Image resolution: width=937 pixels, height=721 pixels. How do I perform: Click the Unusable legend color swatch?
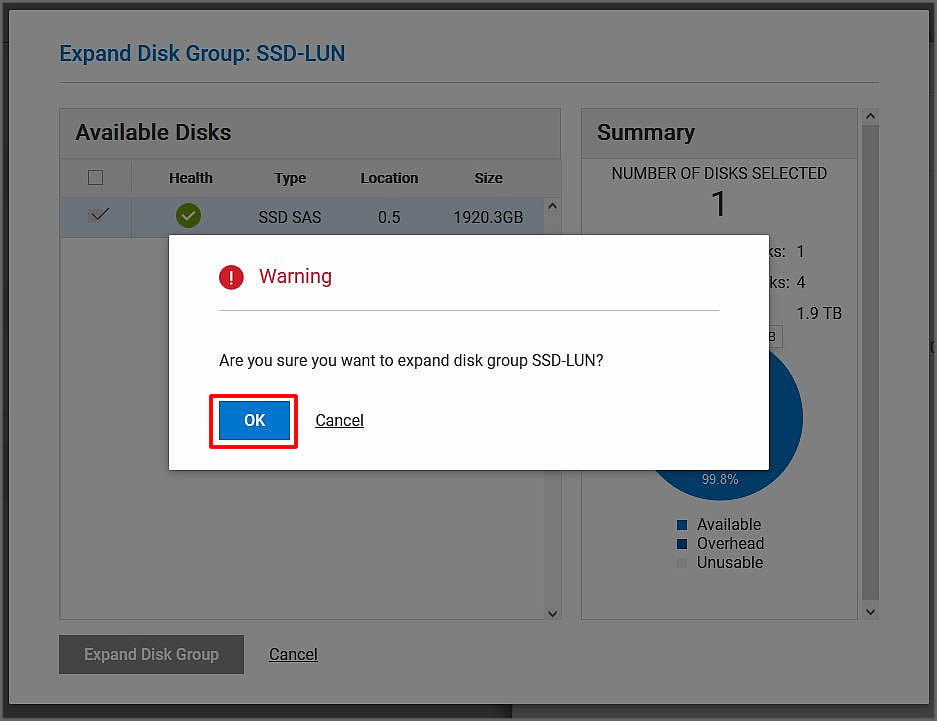(x=682, y=563)
